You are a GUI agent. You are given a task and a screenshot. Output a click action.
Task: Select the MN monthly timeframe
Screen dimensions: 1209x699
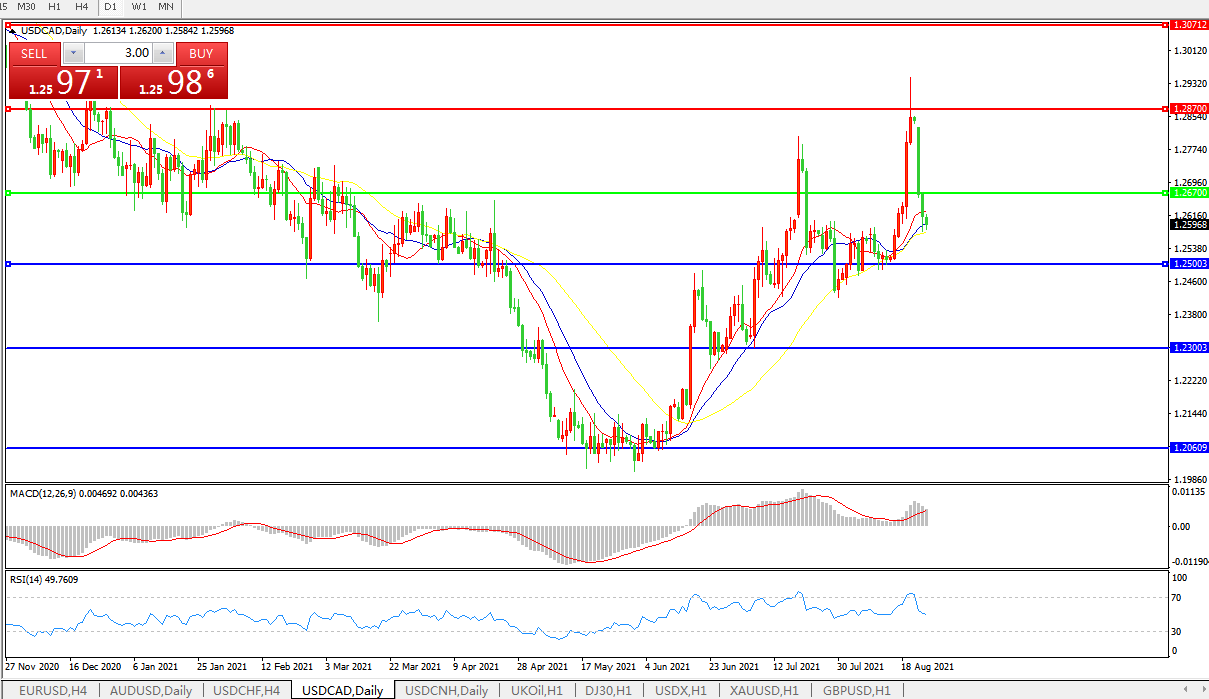(165, 6)
